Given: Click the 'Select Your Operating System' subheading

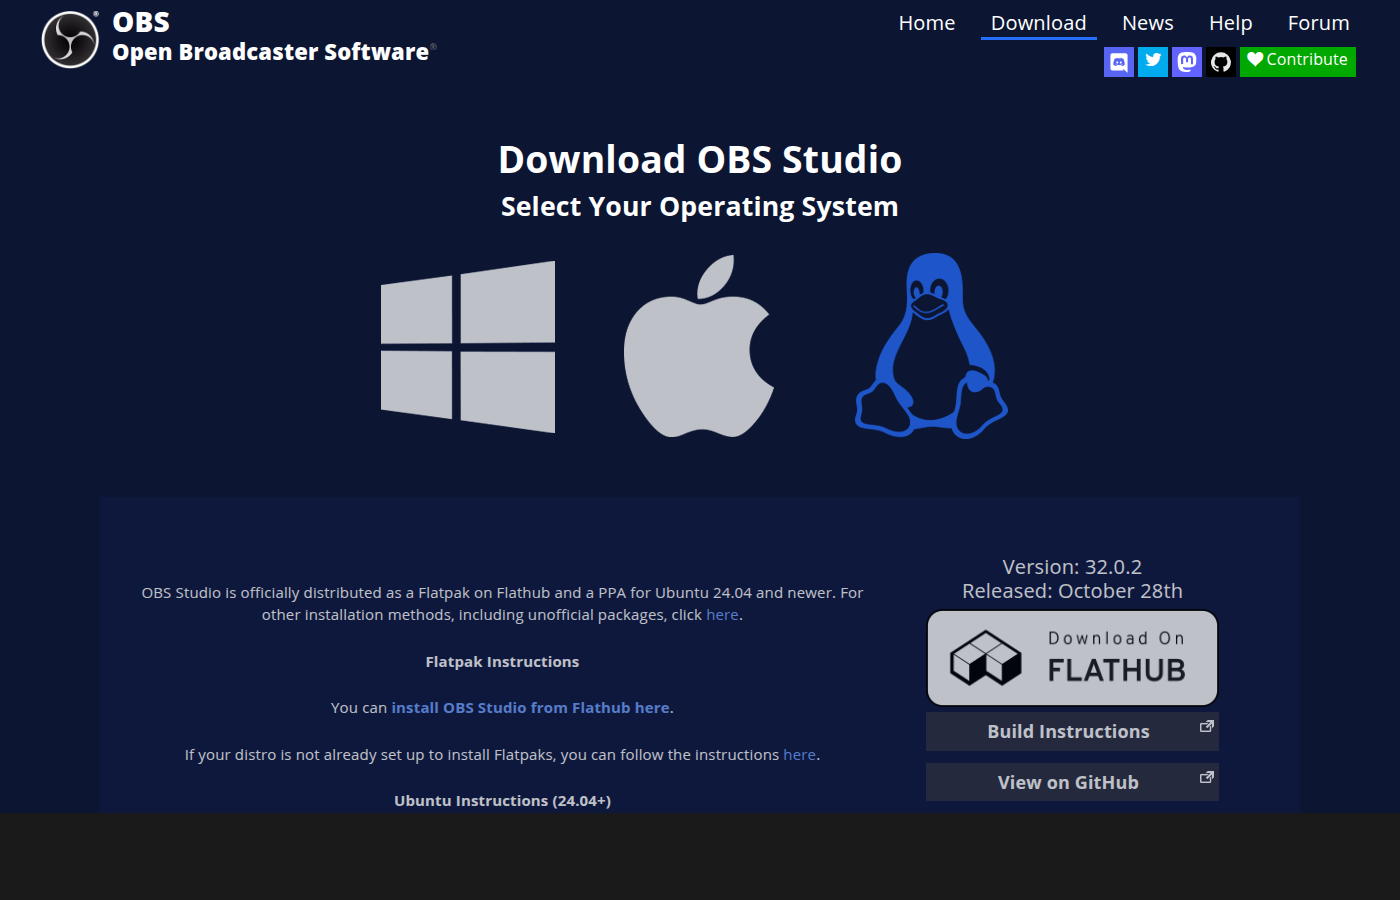Looking at the screenshot, I should [x=700, y=207].
